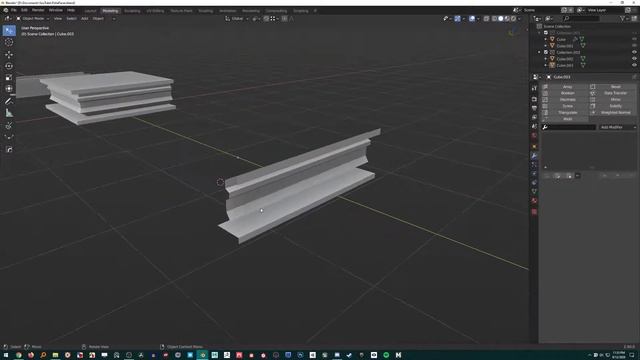Open the Add Modifier dropdown
This screenshot has height=360, width=640.
coord(618,127)
